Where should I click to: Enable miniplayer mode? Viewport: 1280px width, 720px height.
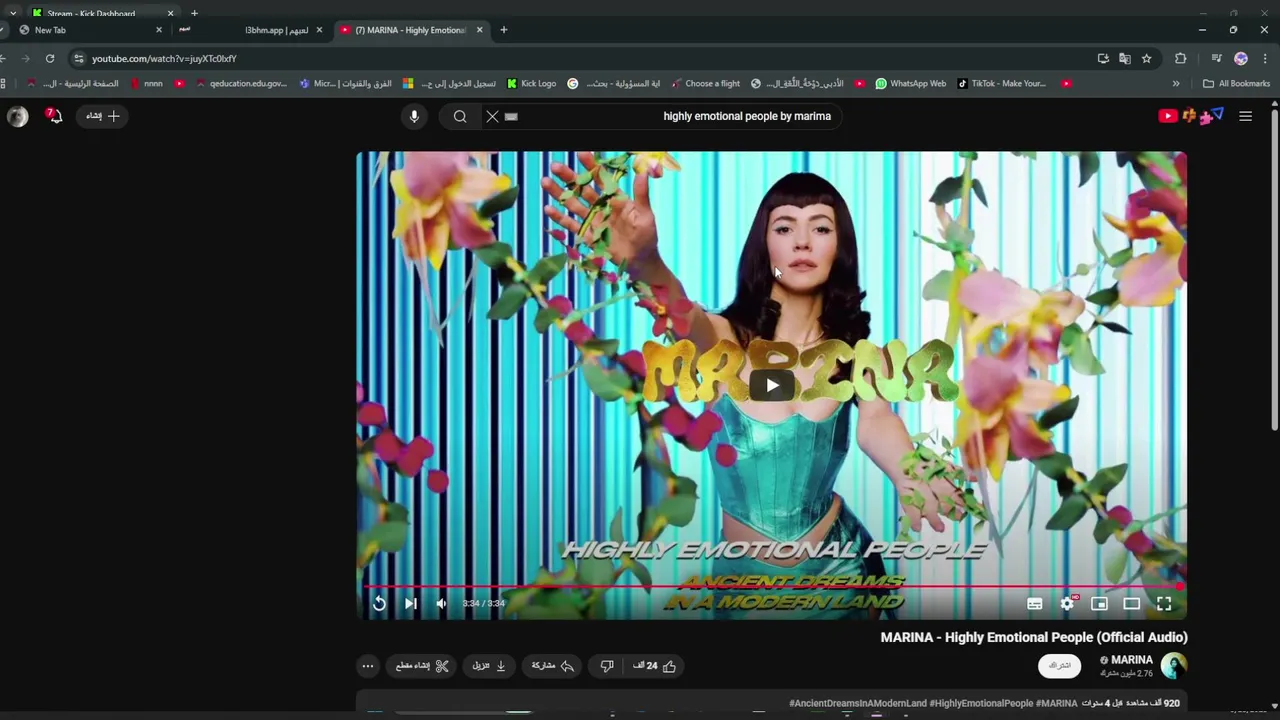click(1099, 603)
